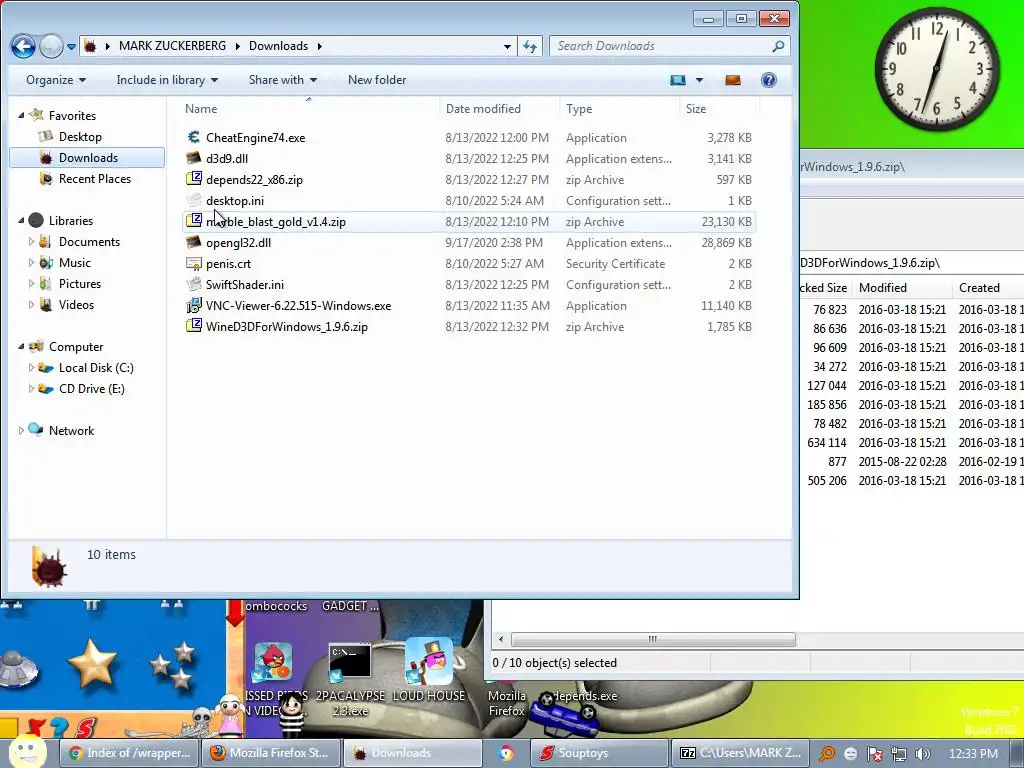Viewport: 1024px width, 768px height.
Task: Click the Explorer help question mark icon
Action: (769, 80)
